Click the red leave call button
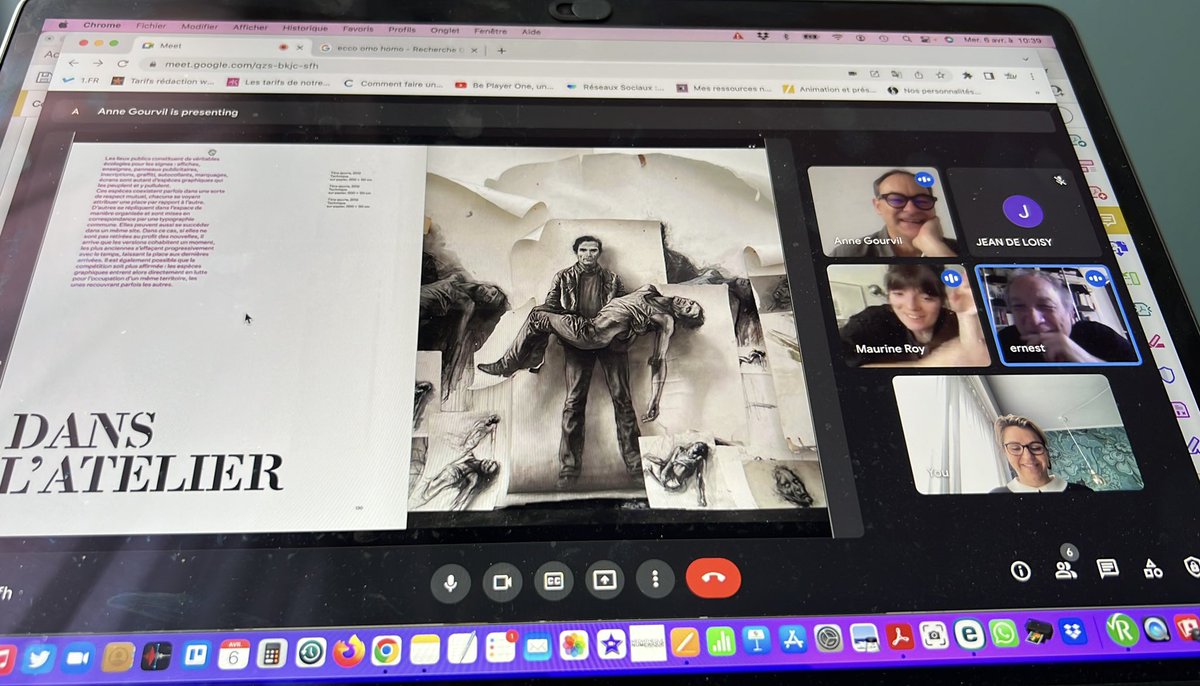1200x686 pixels. pyautogui.click(x=714, y=578)
